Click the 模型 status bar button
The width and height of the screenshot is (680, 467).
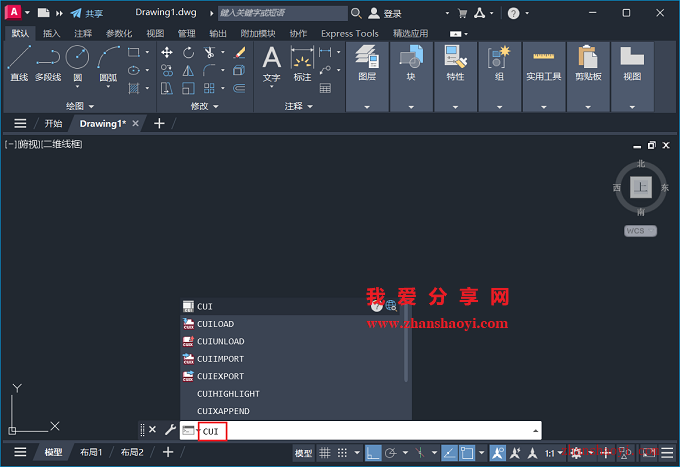pos(303,453)
